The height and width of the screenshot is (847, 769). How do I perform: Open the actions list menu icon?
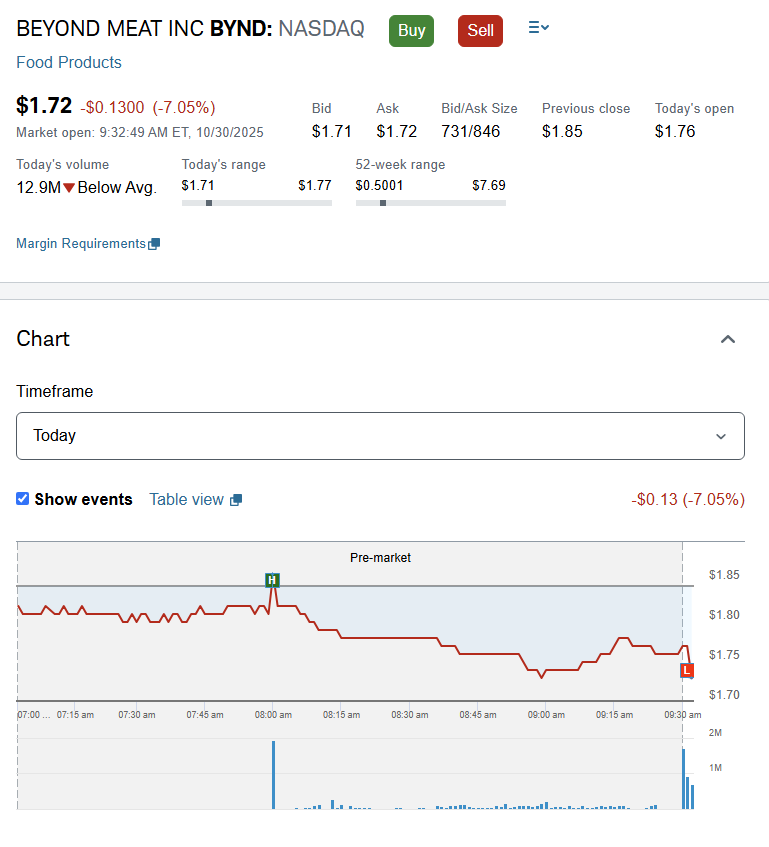538,28
